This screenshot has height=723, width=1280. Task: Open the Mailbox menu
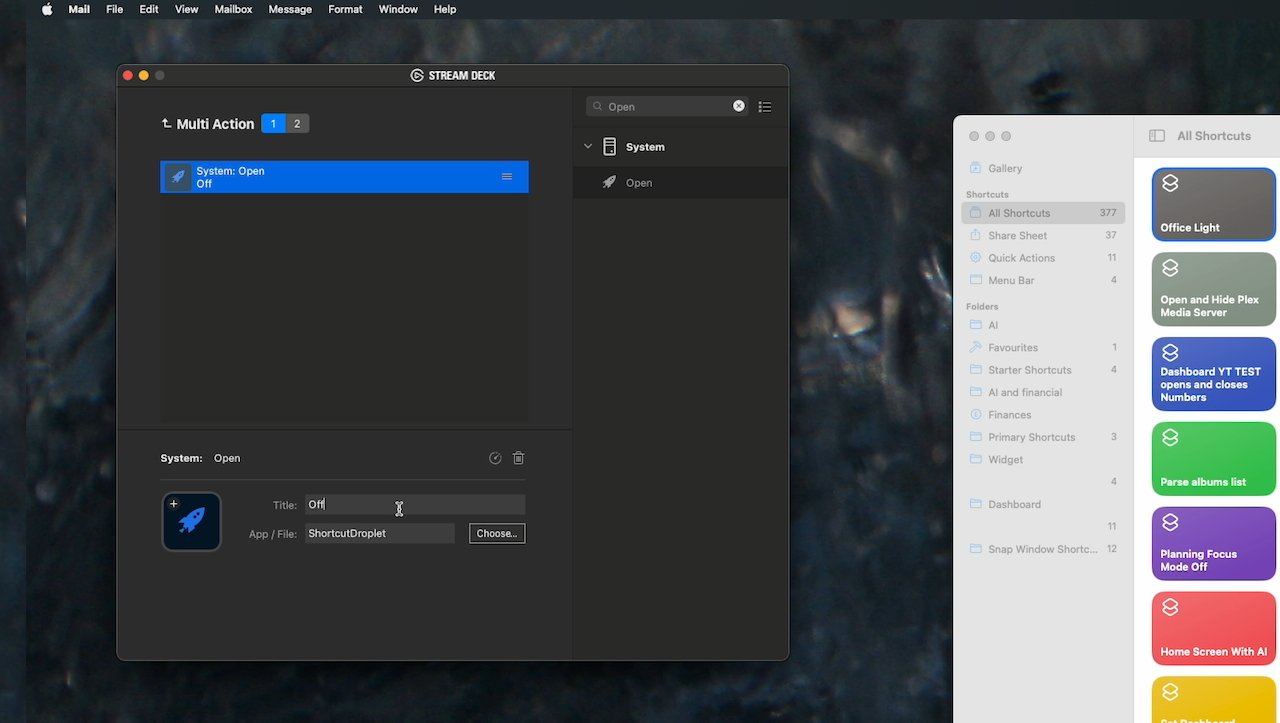coord(233,9)
